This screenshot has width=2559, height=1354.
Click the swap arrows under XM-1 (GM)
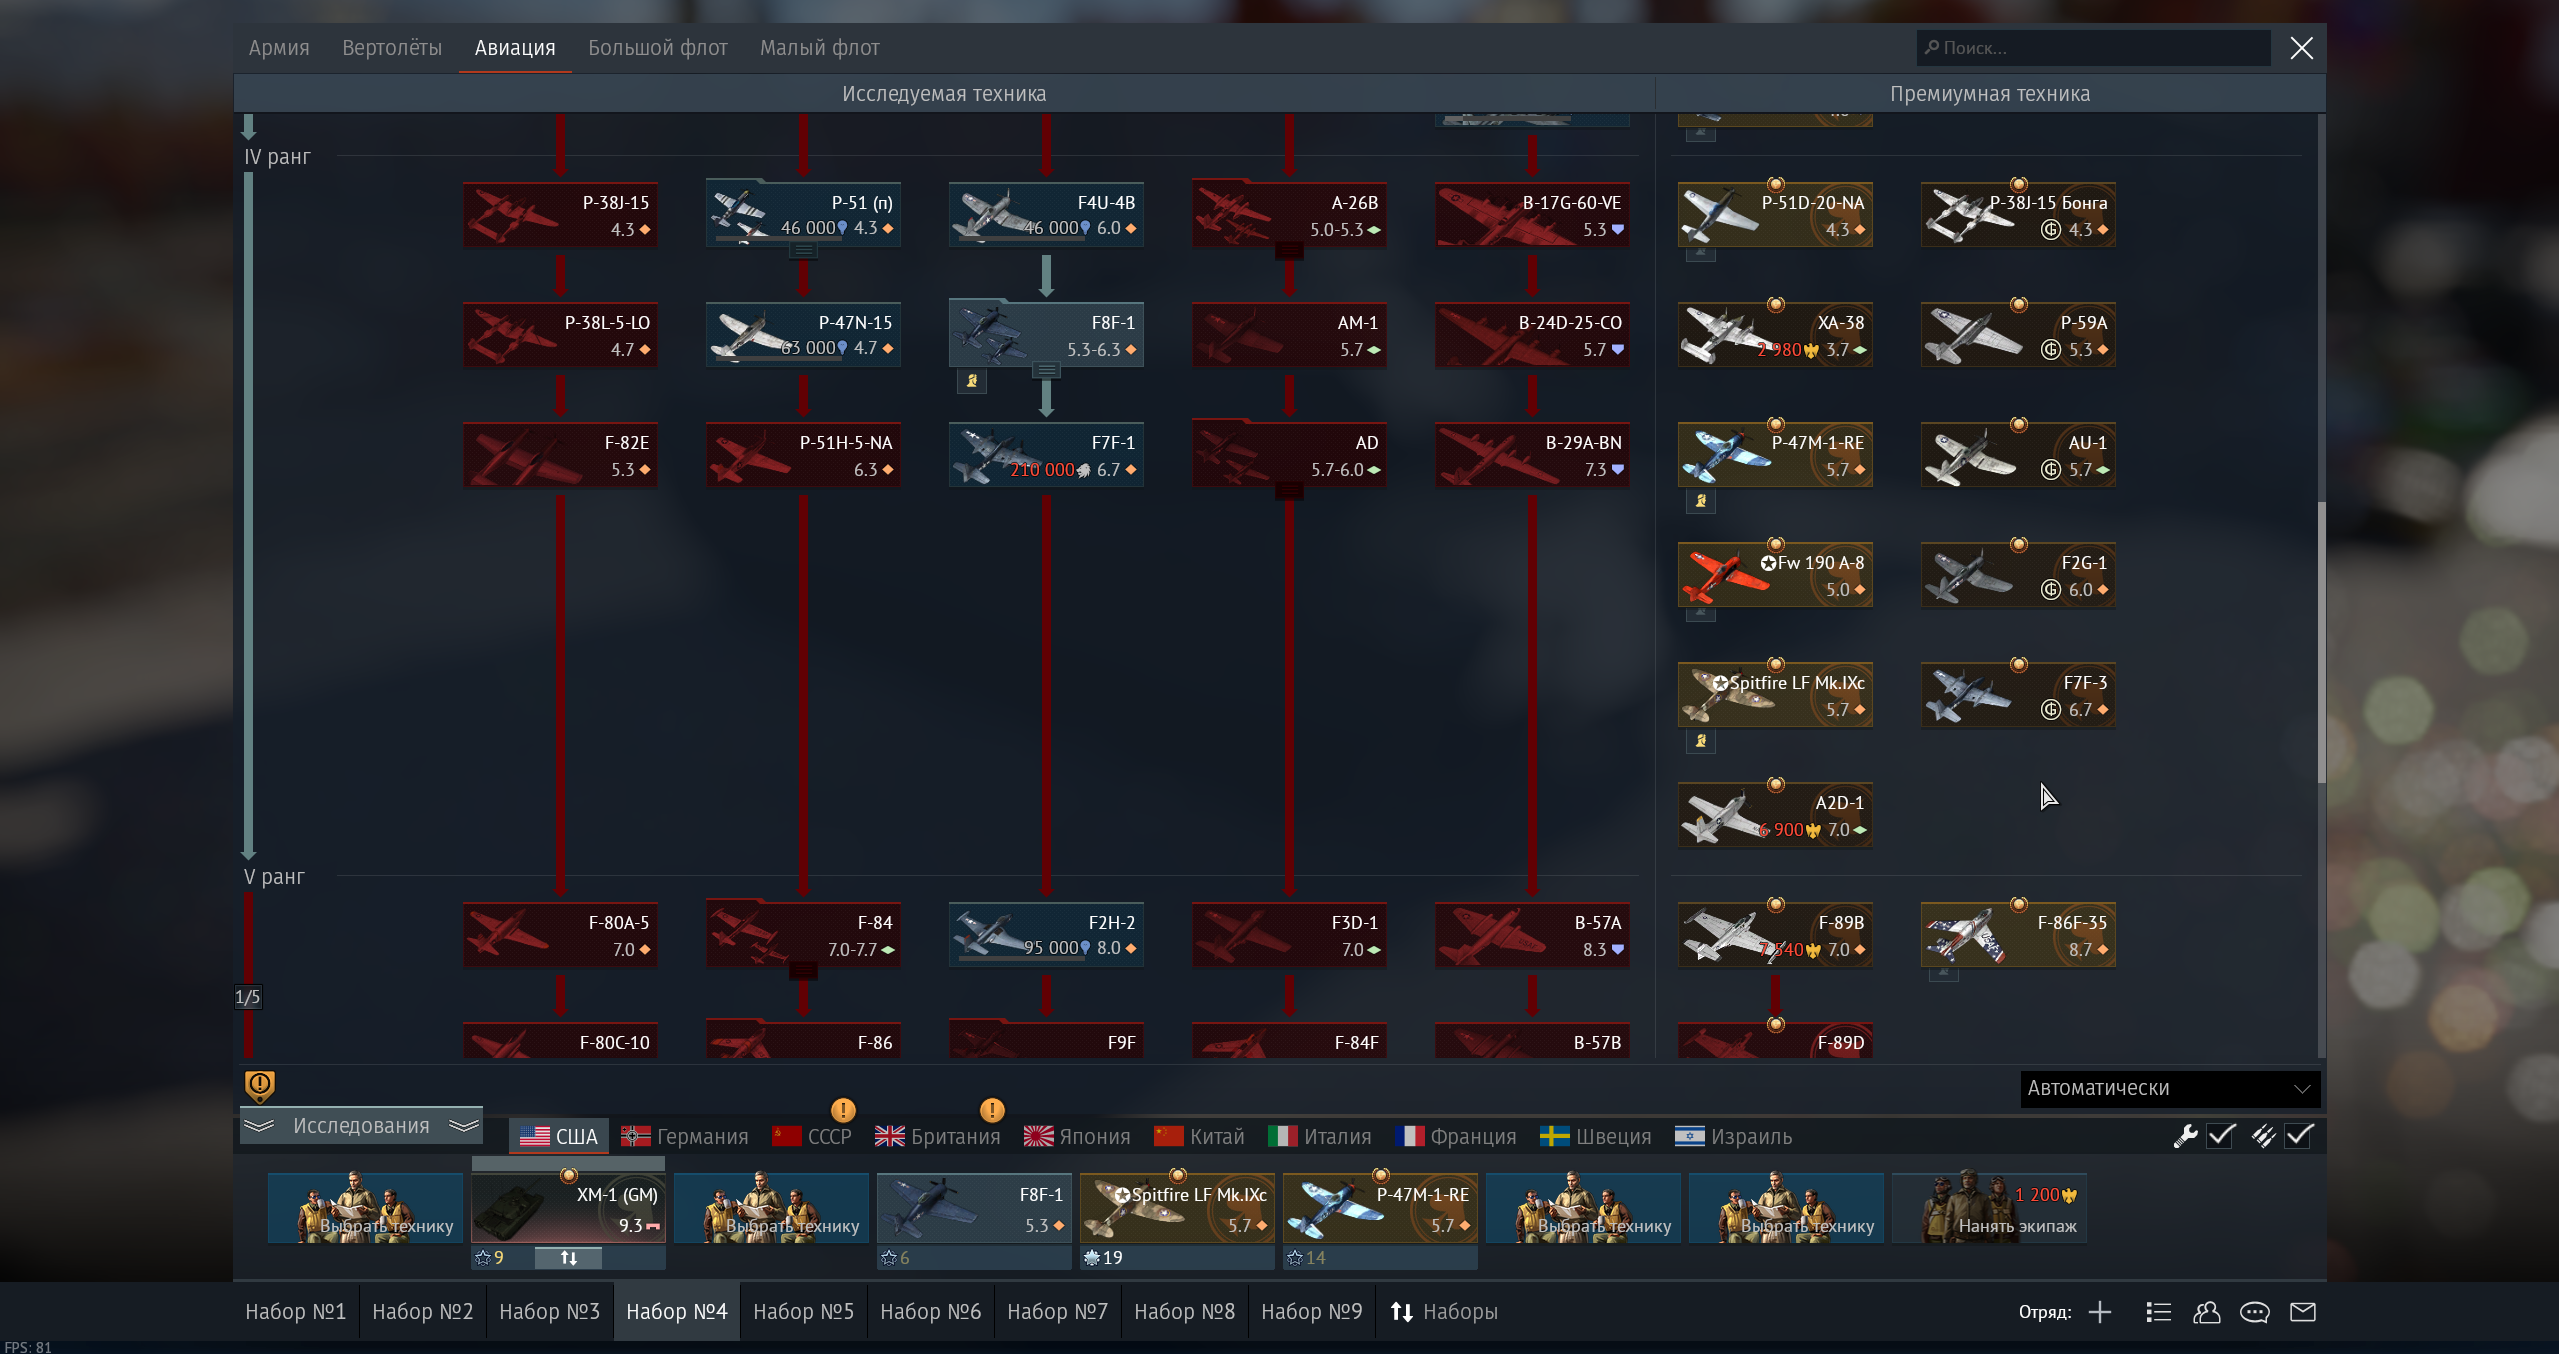[568, 1258]
